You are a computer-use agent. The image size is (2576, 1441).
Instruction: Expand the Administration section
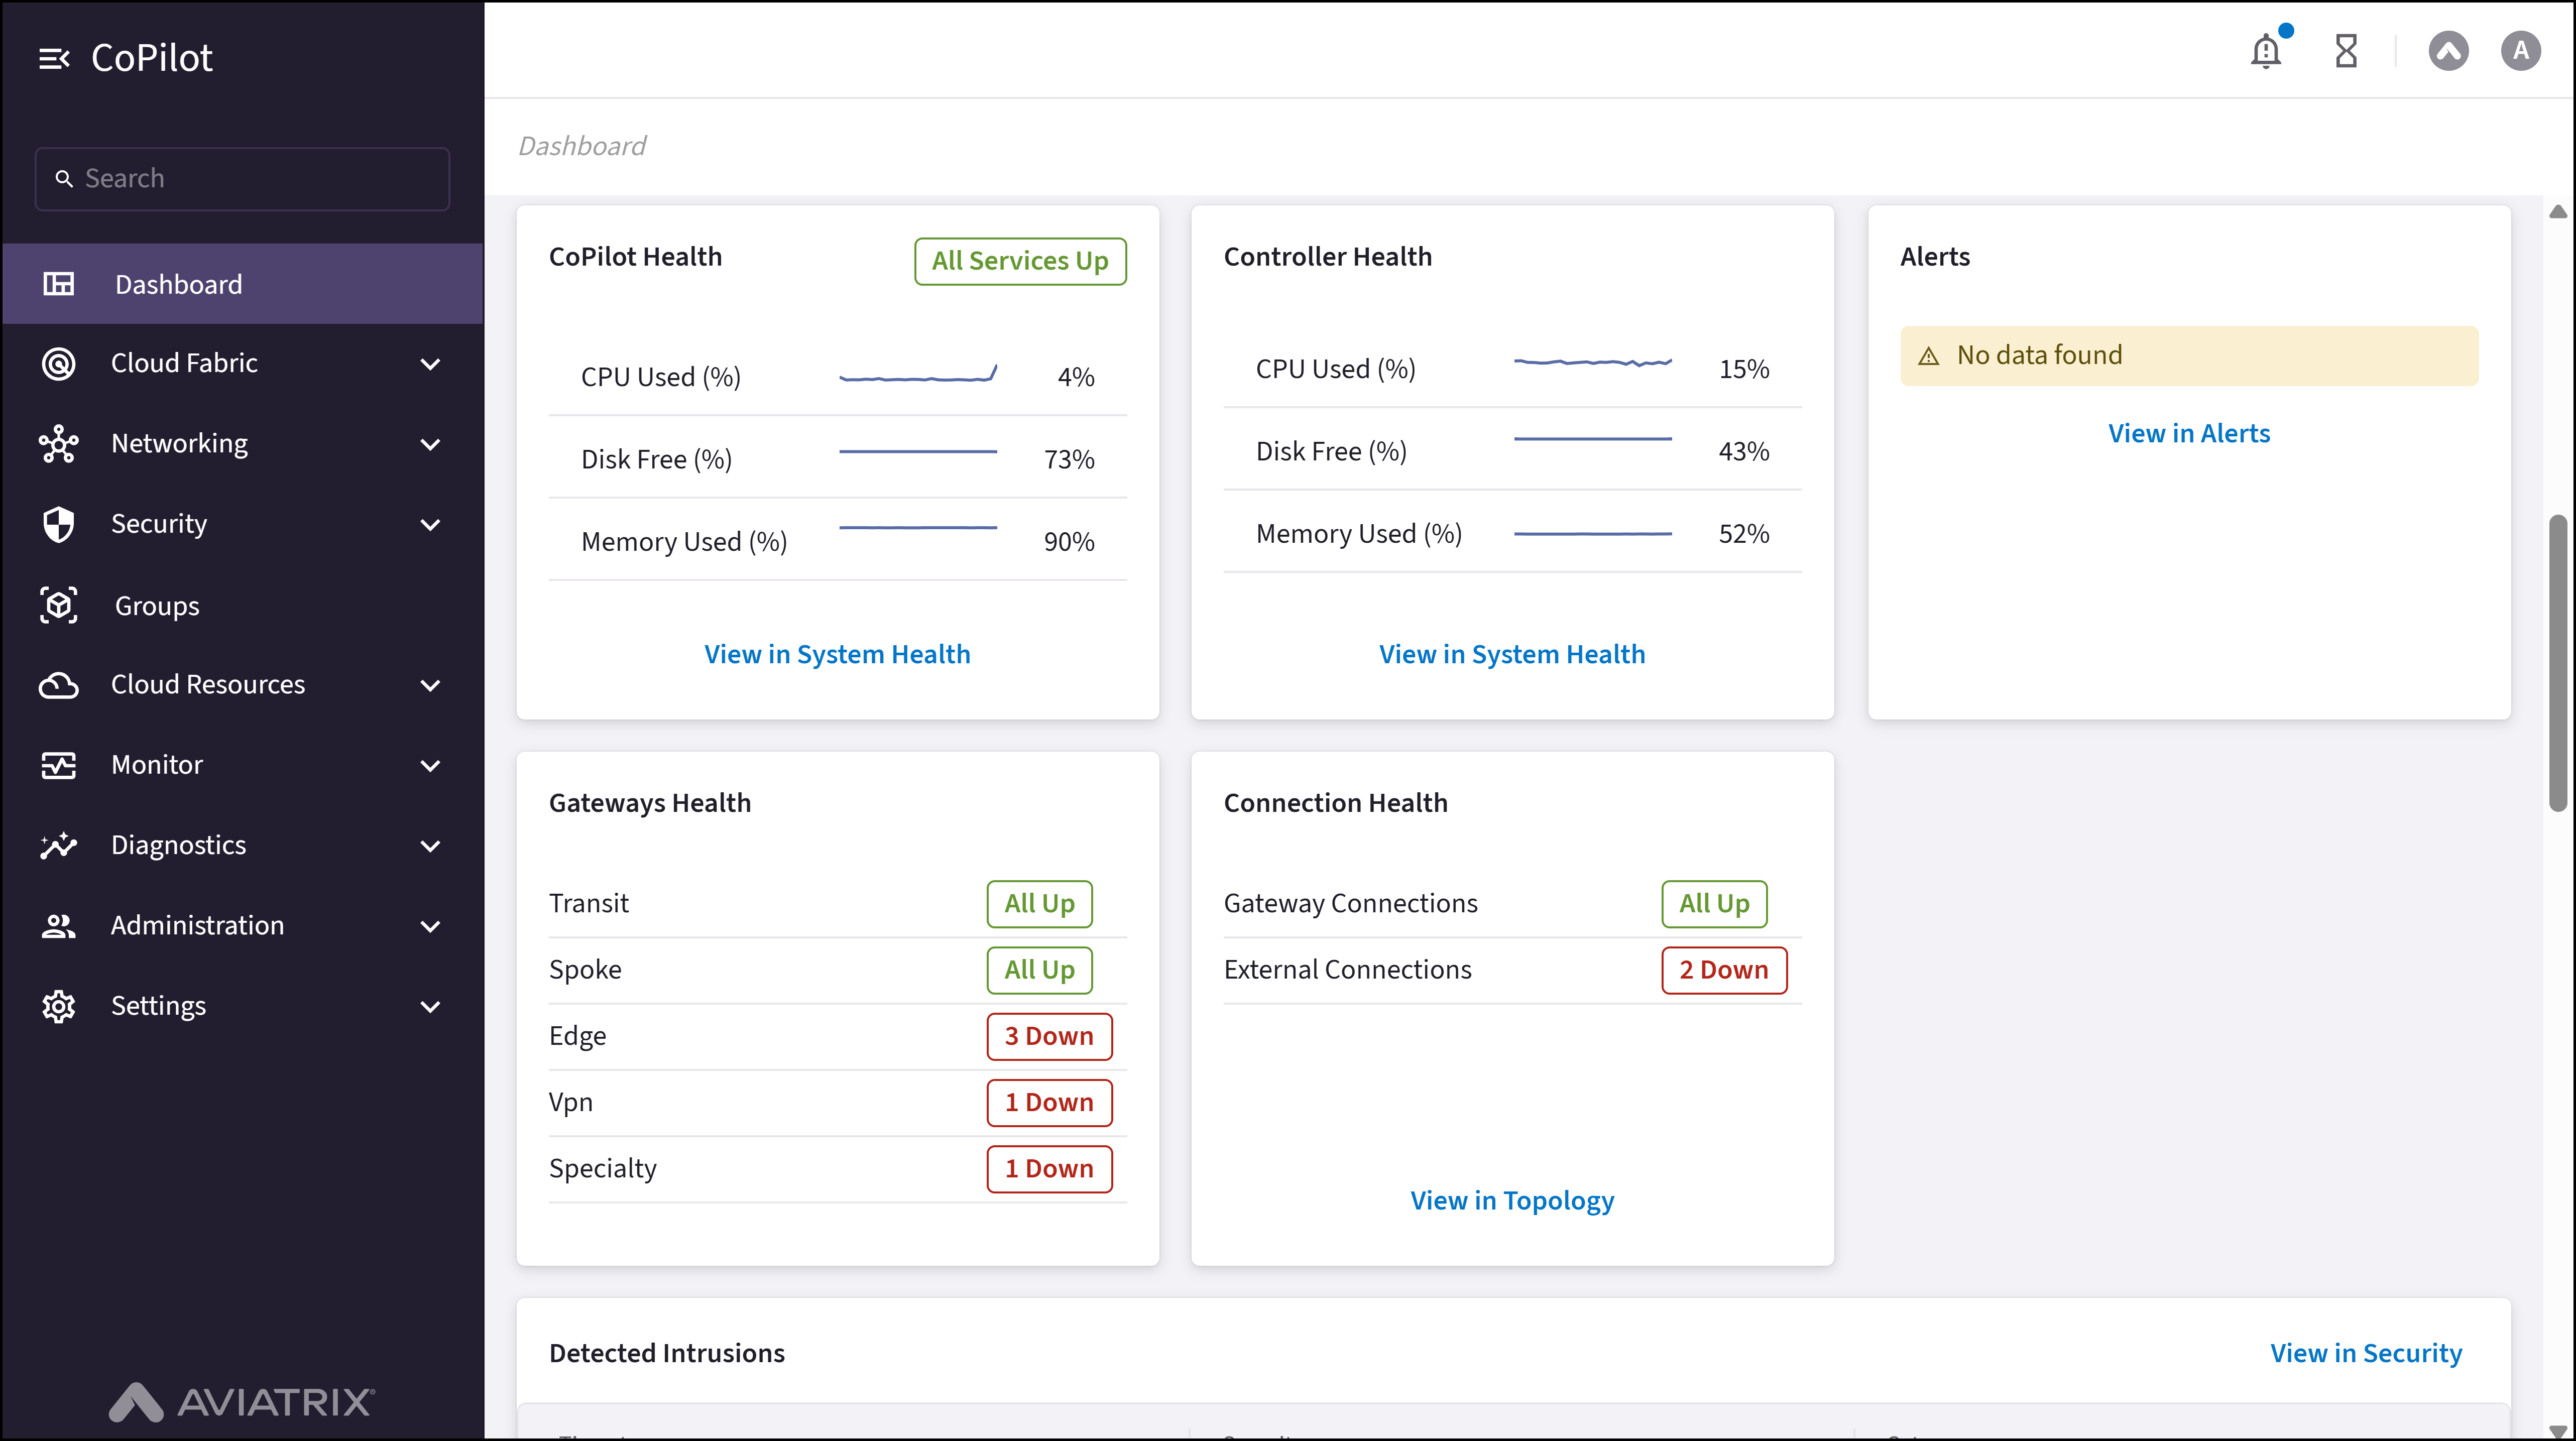(431, 926)
